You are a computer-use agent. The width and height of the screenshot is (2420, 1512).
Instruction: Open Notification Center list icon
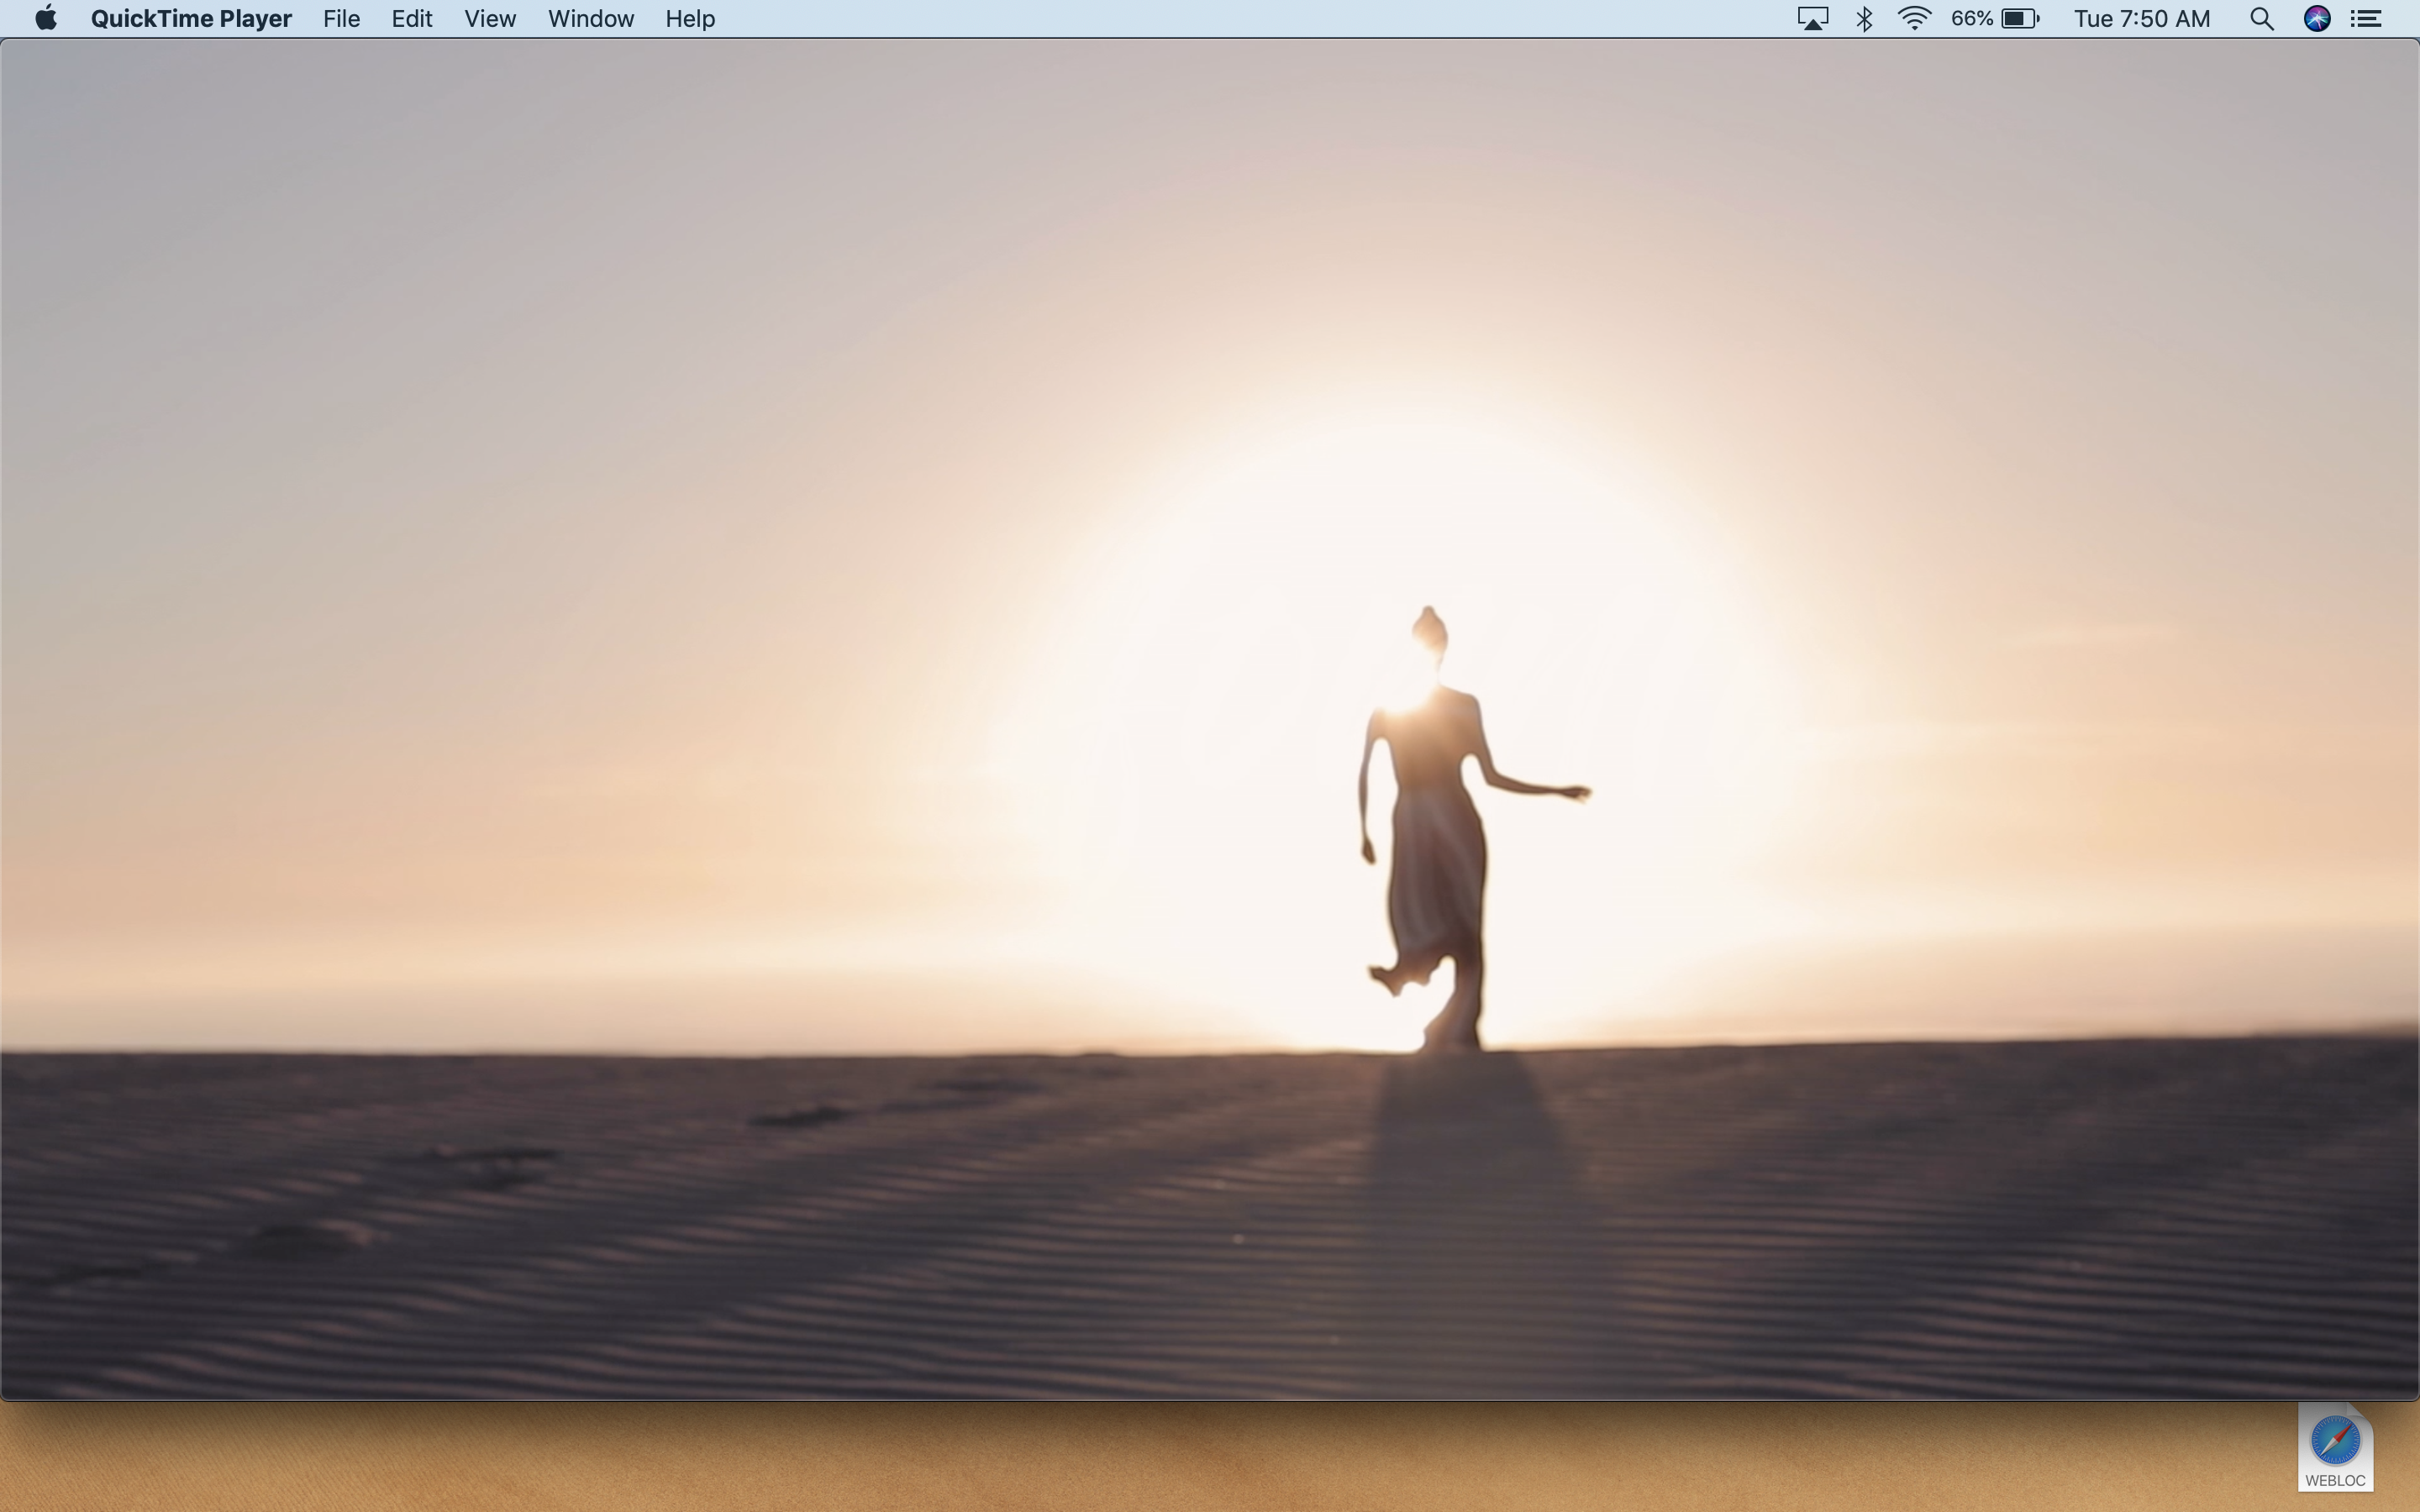click(2366, 19)
